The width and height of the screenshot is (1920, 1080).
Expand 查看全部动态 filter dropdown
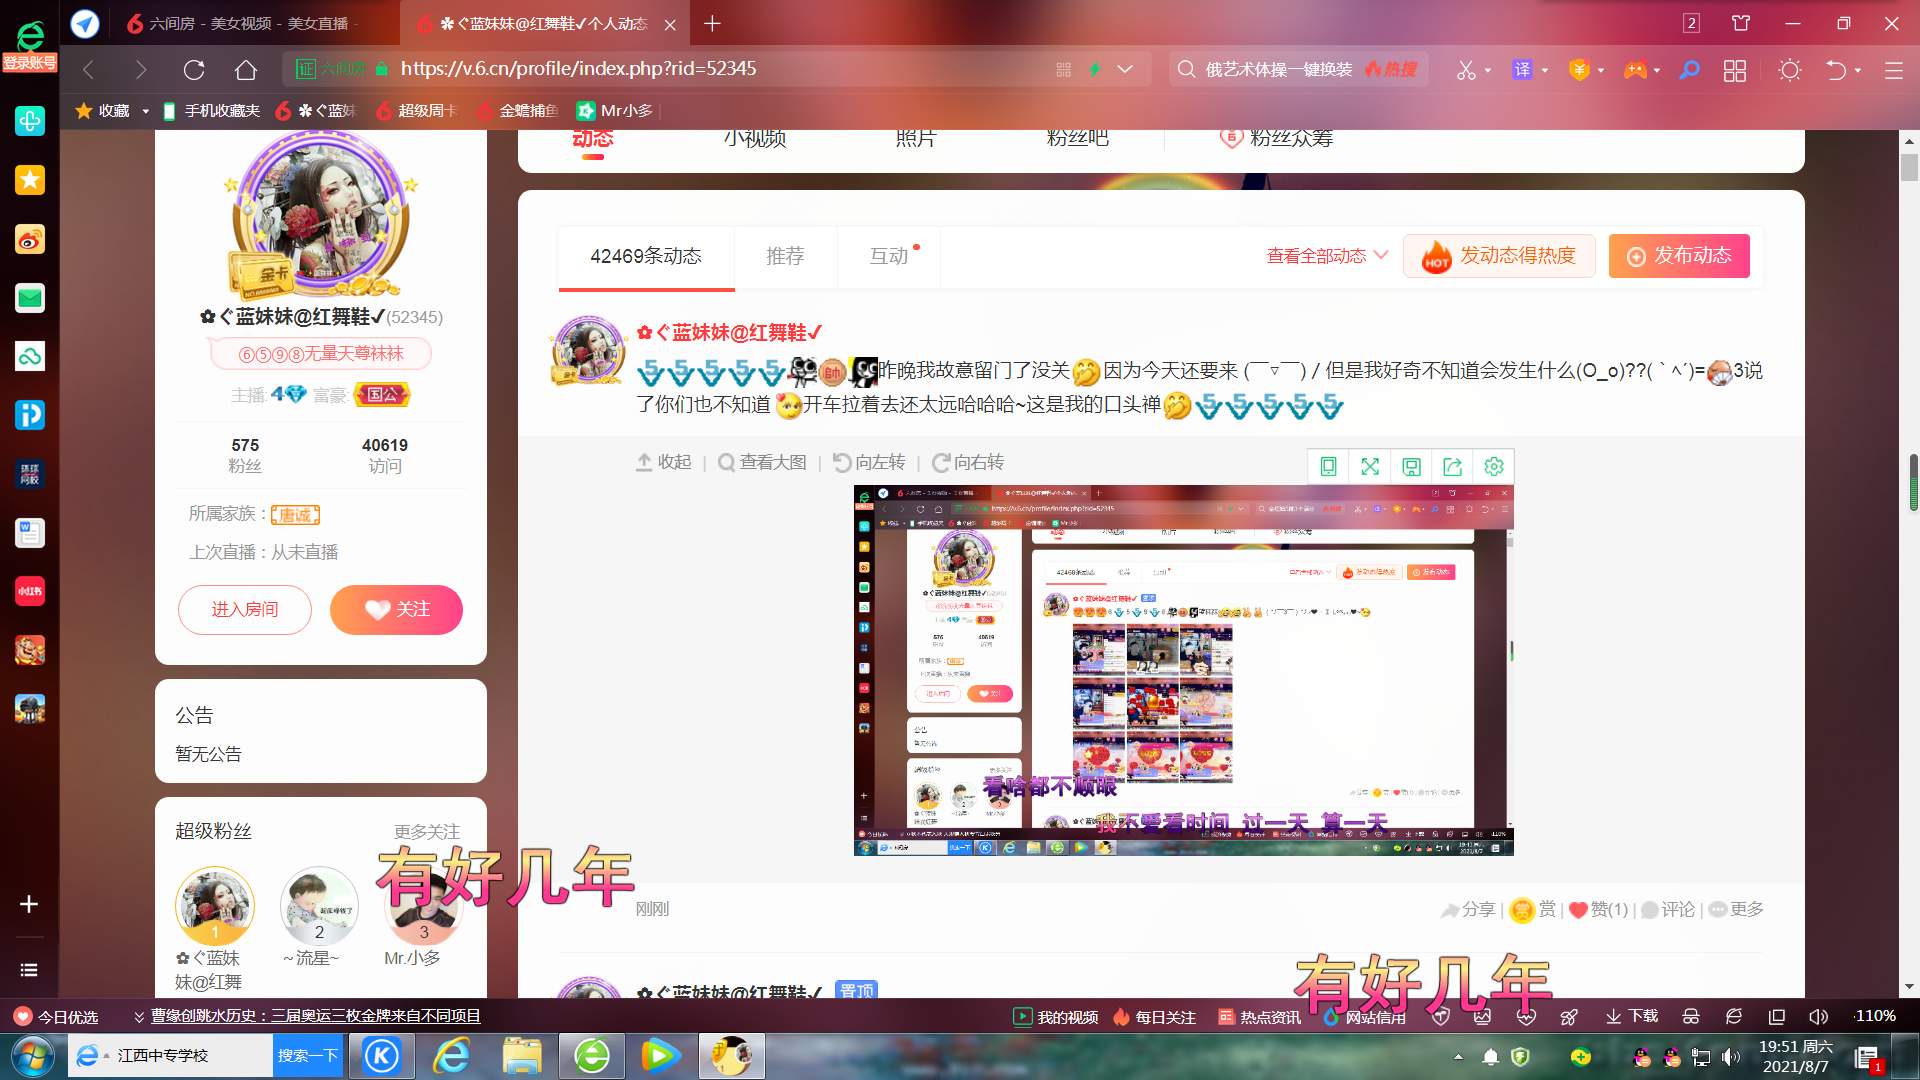click(x=1327, y=256)
